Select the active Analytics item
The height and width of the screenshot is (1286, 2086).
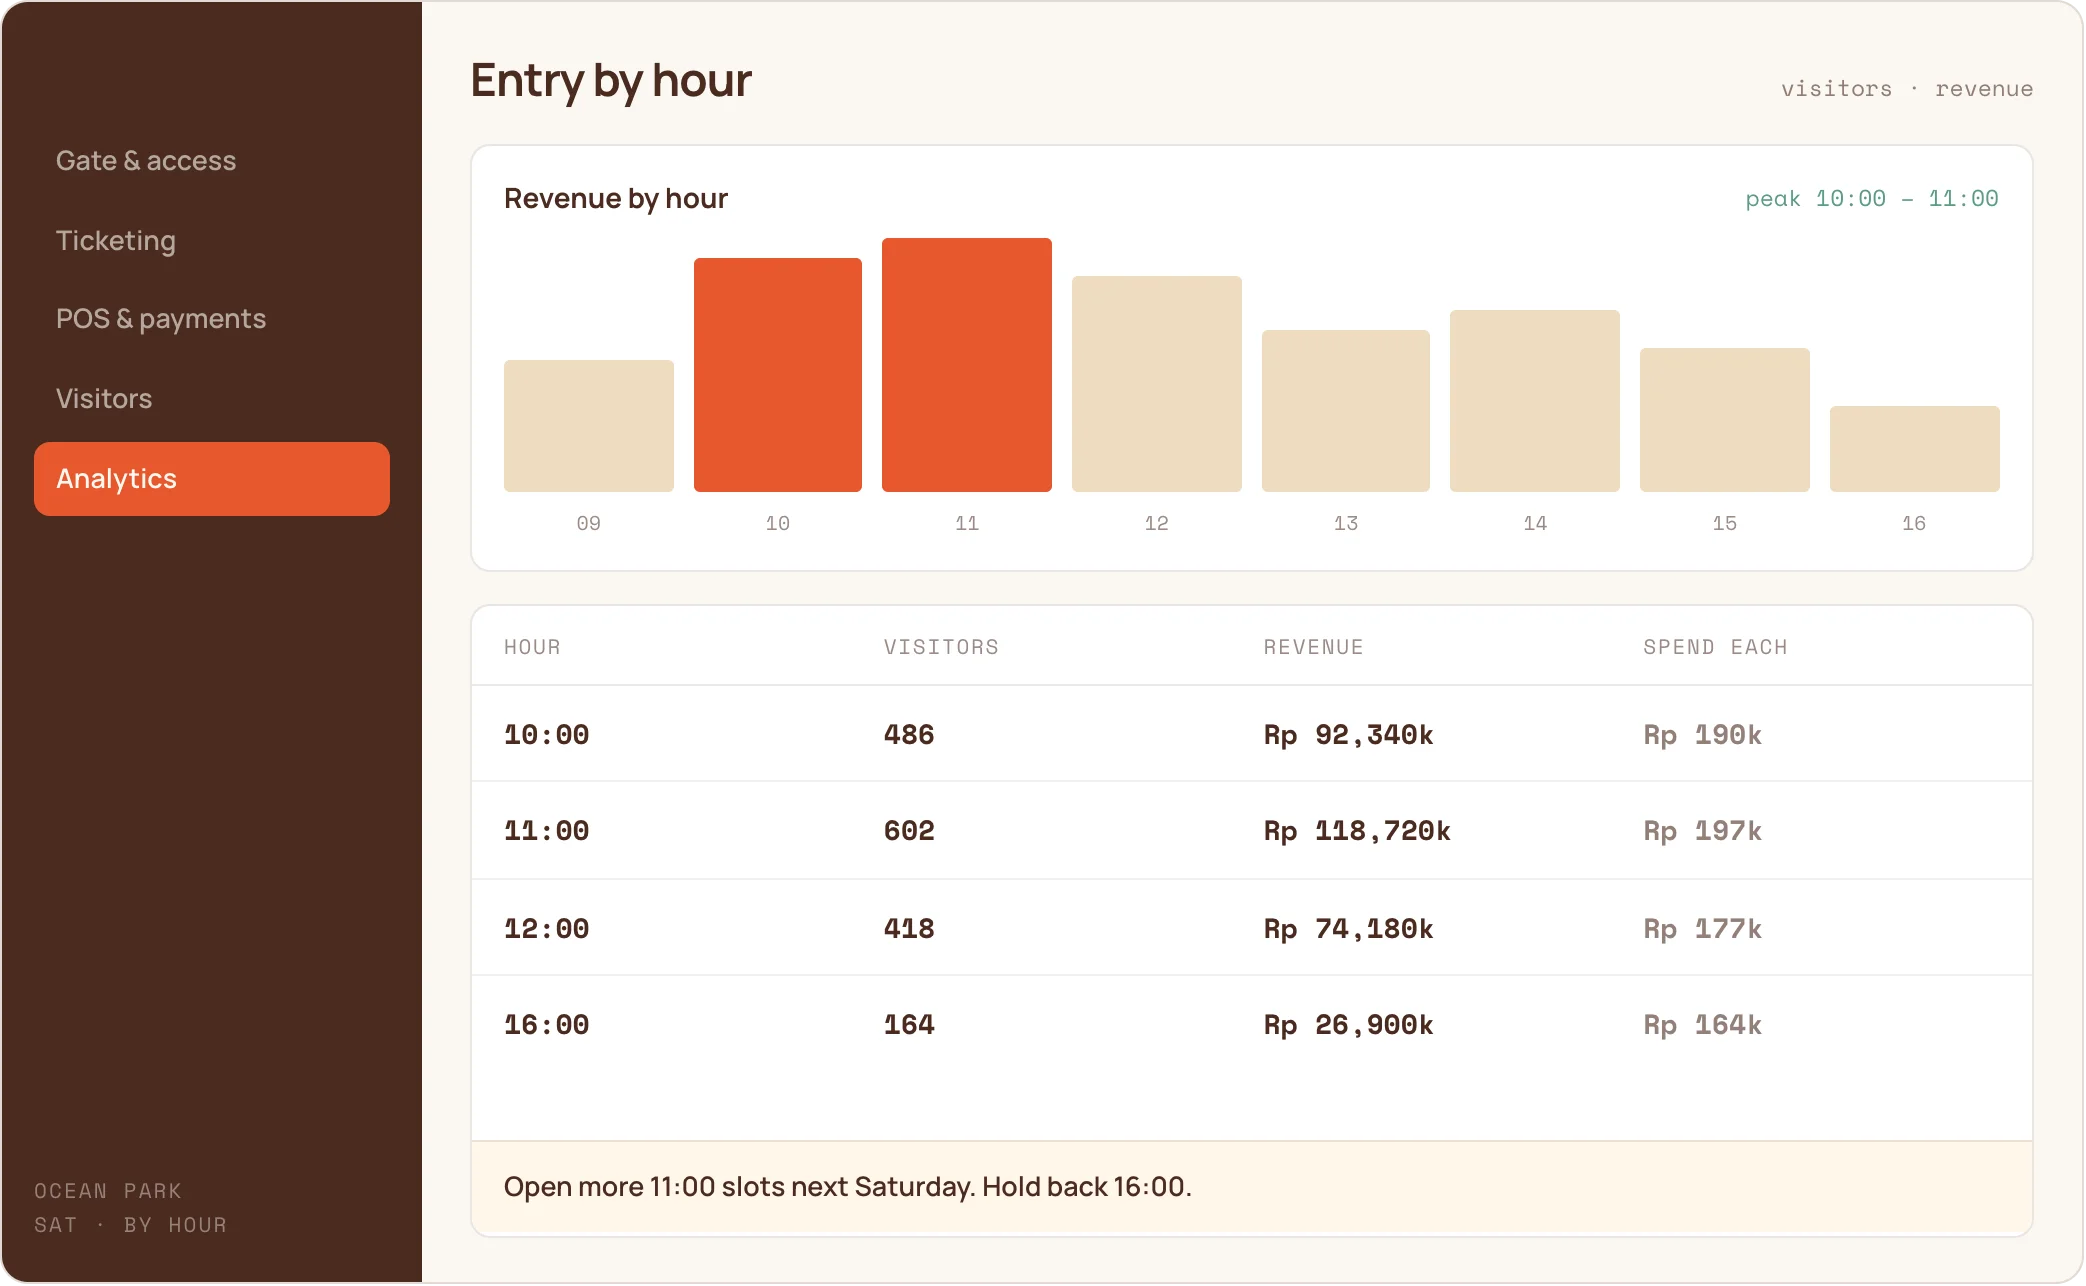tap(211, 479)
